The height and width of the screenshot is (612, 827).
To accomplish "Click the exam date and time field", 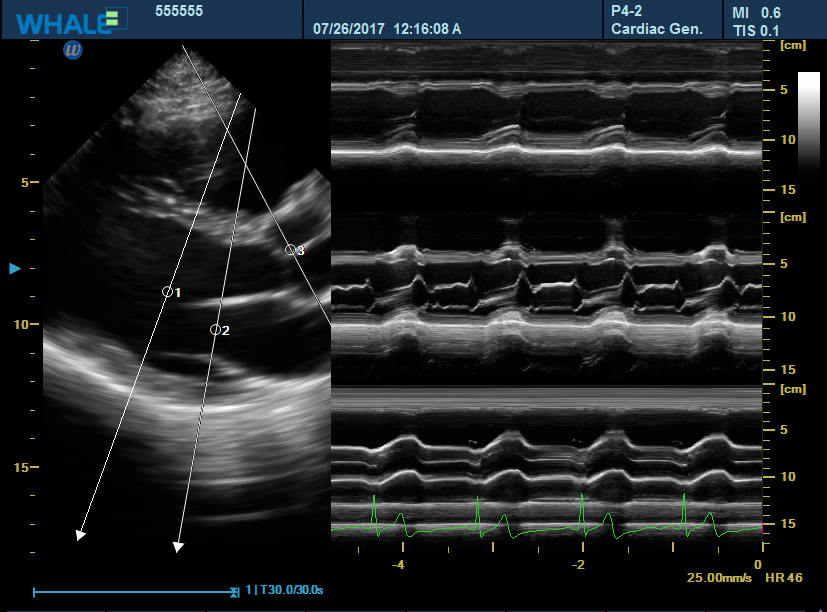I will [x=387, y=29].
